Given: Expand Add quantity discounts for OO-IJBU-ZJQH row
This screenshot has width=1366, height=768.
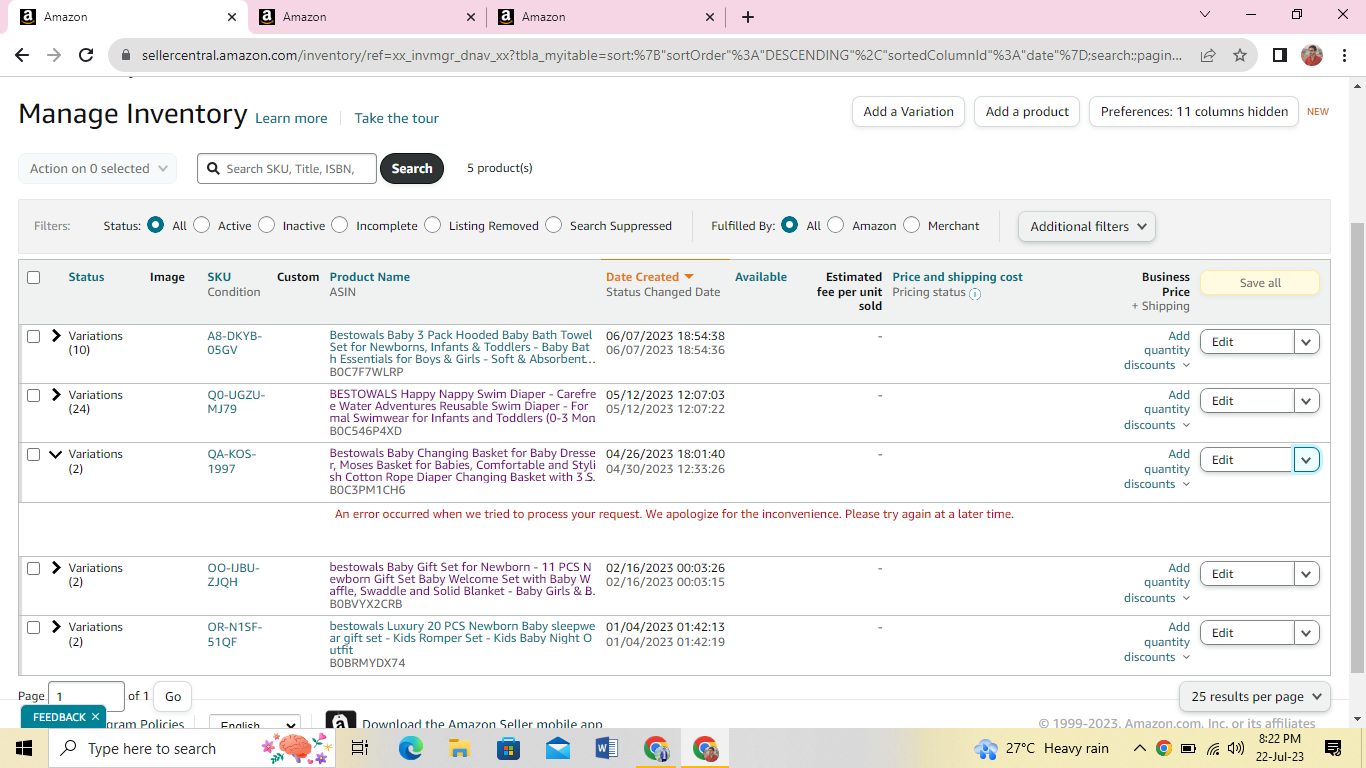Looking at the screenshot, I should pos(1157,583).
